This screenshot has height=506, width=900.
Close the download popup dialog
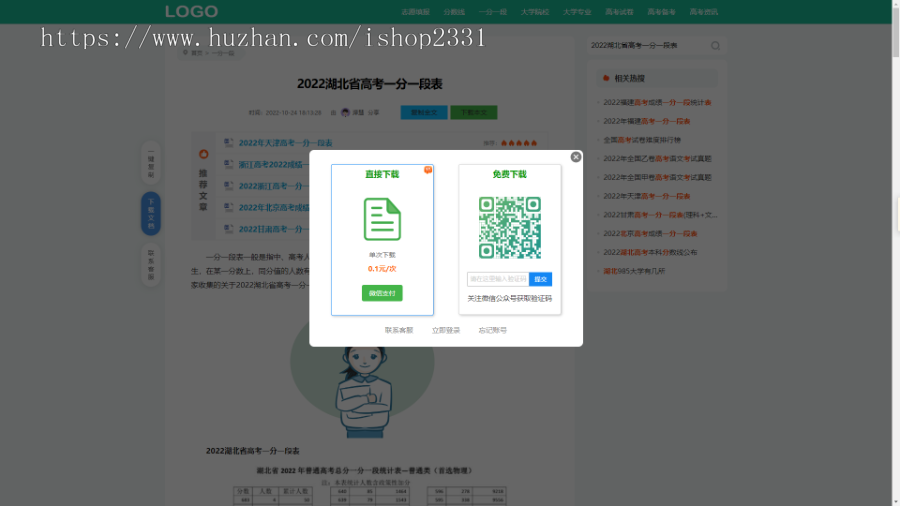pyautogui.click(x=576, y=157)
